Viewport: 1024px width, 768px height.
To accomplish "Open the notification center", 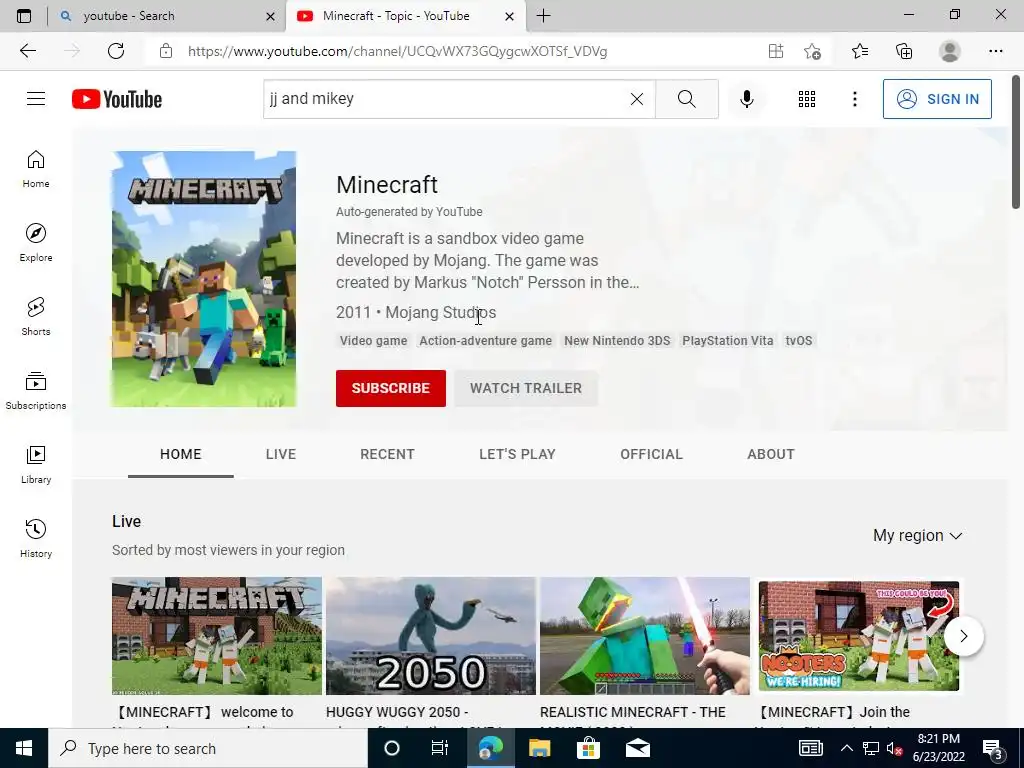I will coord(993,749).
